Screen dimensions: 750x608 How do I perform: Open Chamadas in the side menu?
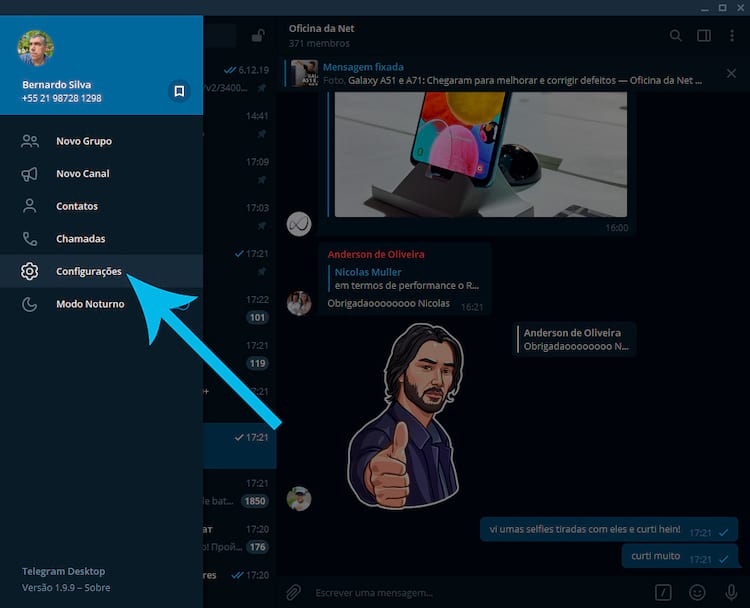pos(81,239)
